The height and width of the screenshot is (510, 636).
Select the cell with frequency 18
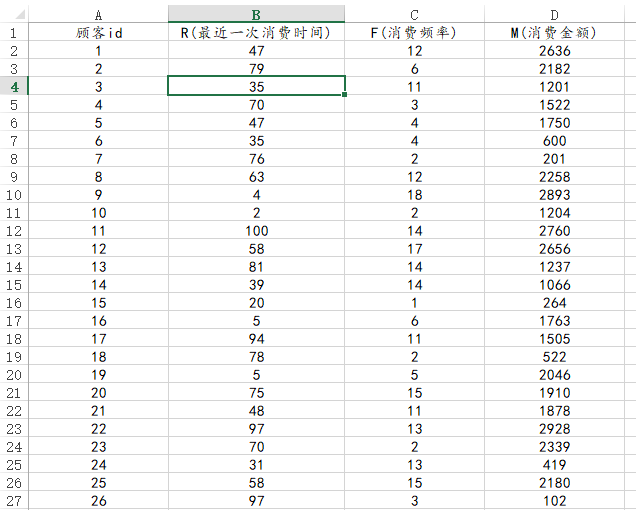pyautogui.click(x=414, y=194)
